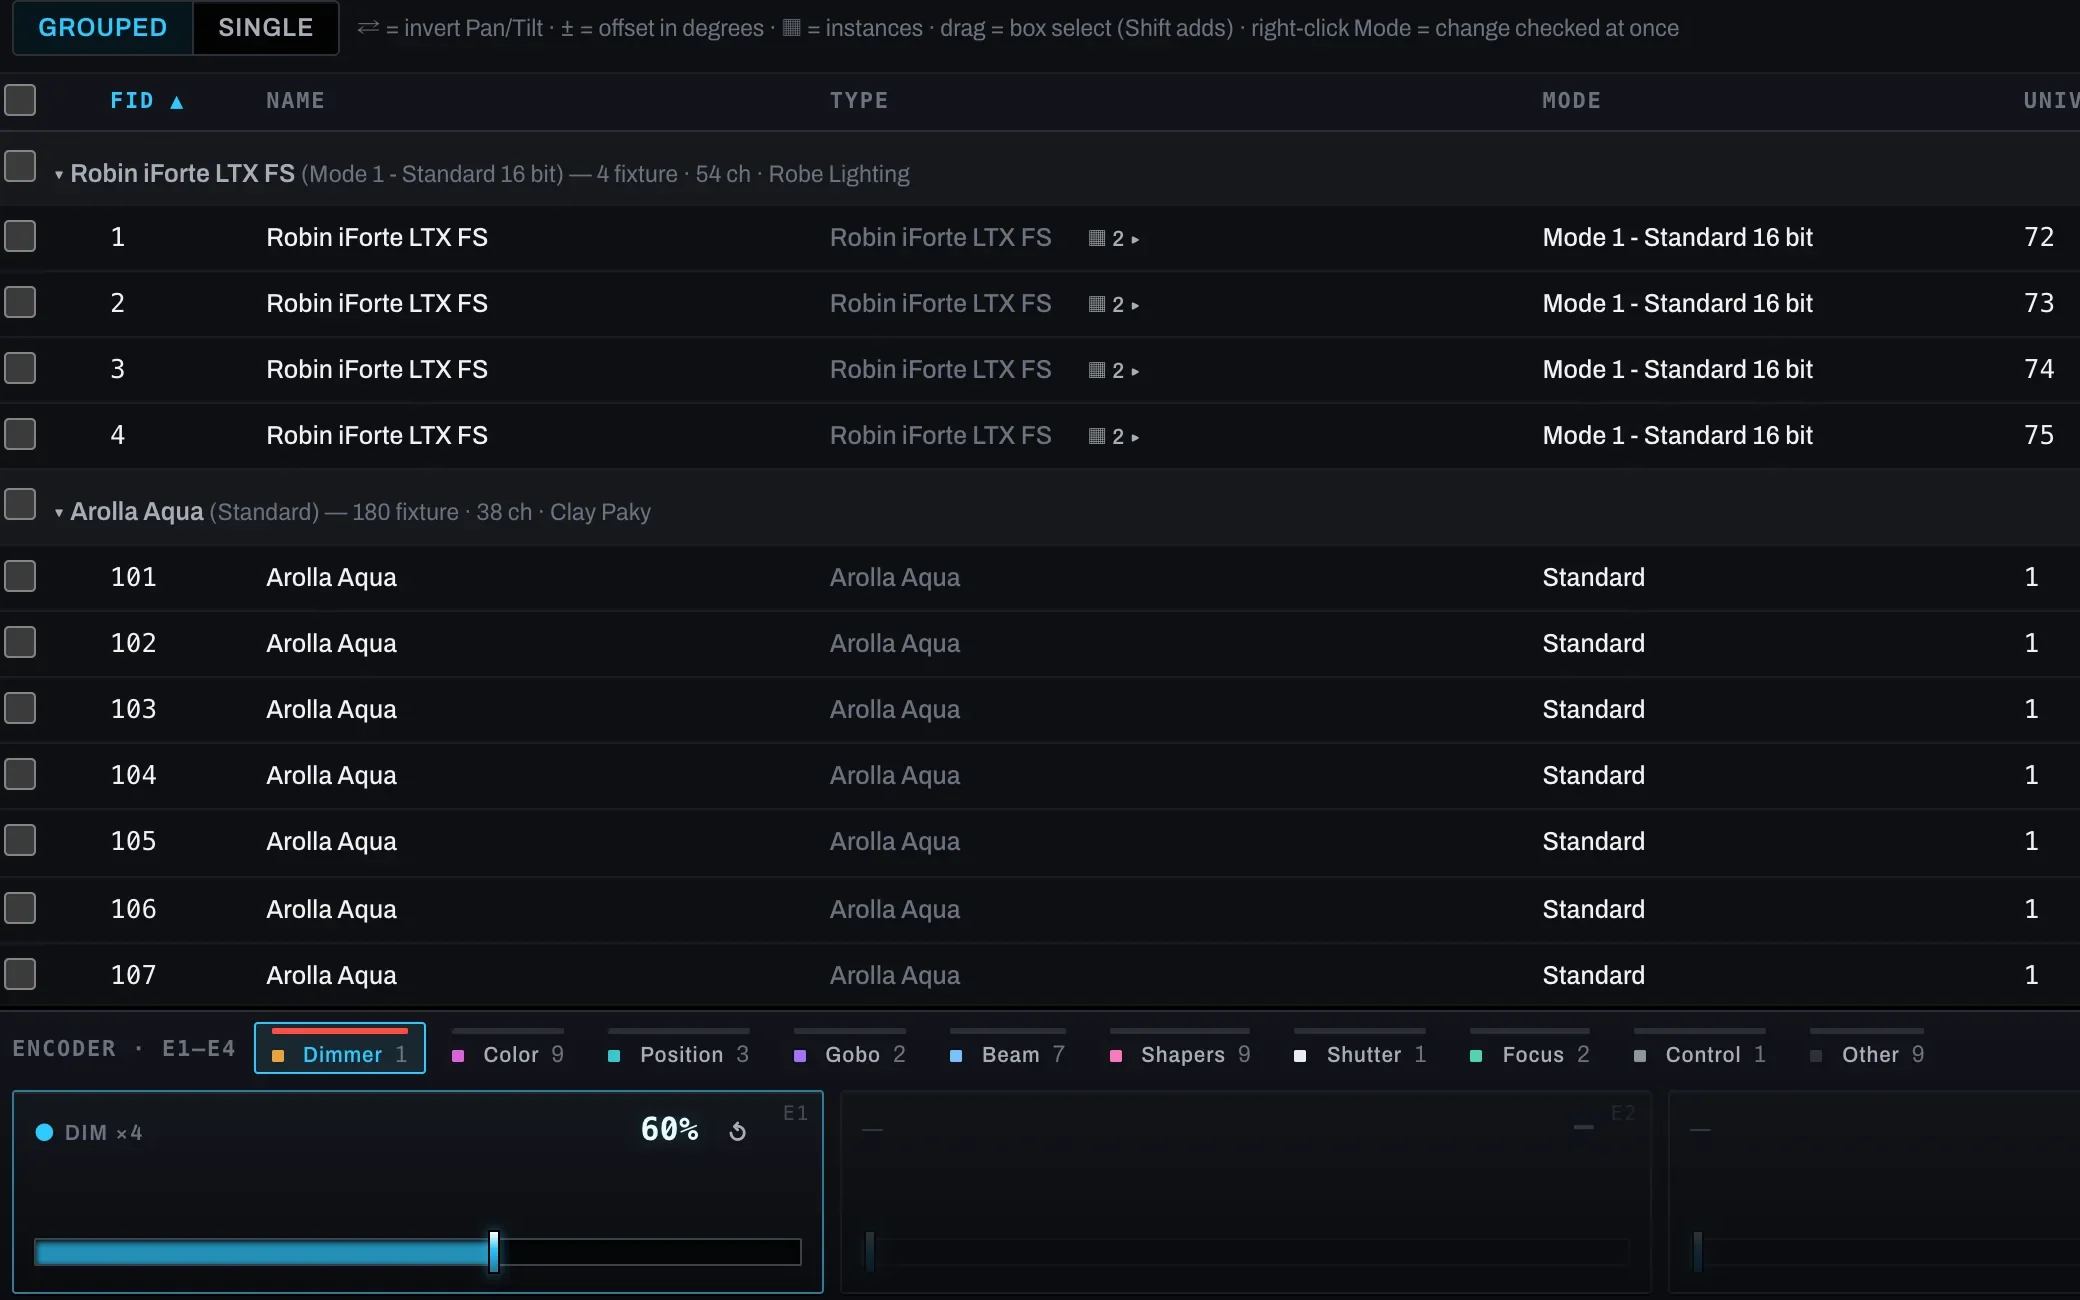Select the Focus encoder tab
The width and height of the screenshot is (2080, 1300).
click(1531, 1050)
